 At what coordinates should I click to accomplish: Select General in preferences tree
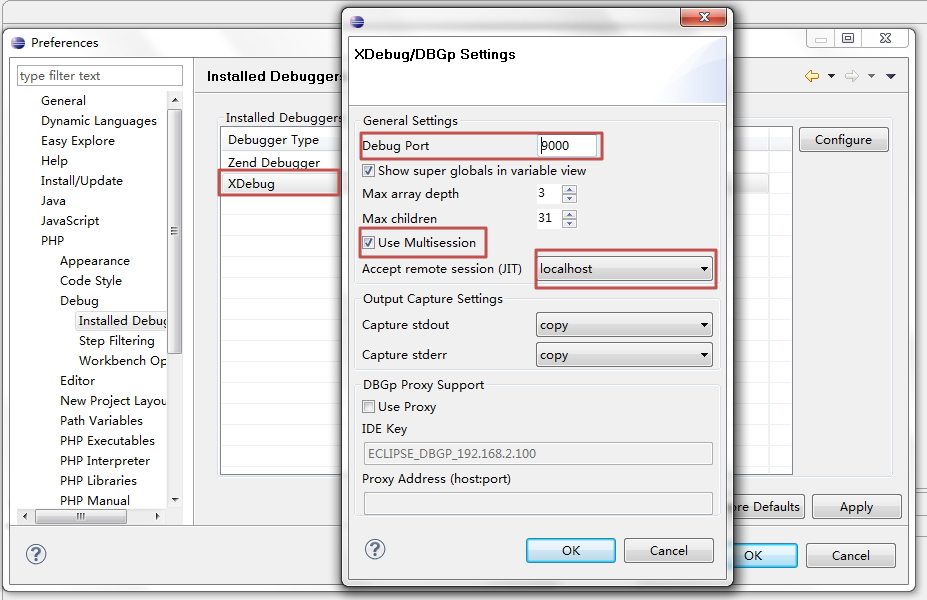[x=63, y=100]
